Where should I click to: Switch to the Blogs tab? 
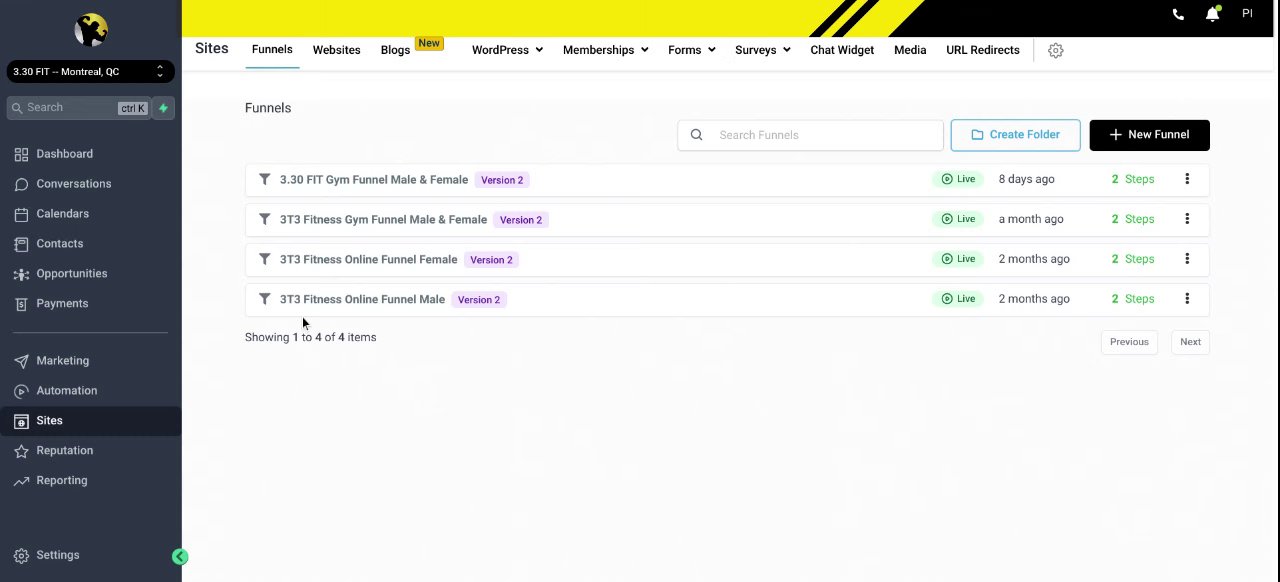(395, 50)
